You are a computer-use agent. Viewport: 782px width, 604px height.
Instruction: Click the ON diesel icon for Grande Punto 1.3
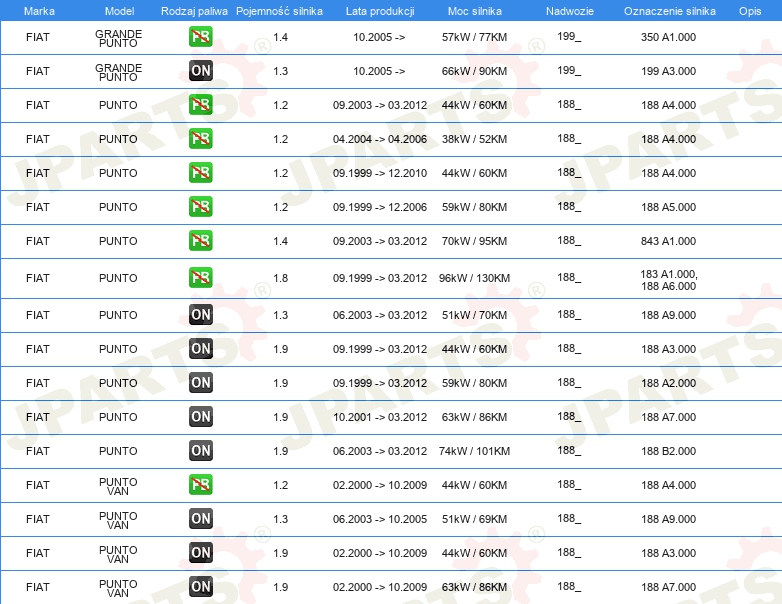click(x=200, y=70)
